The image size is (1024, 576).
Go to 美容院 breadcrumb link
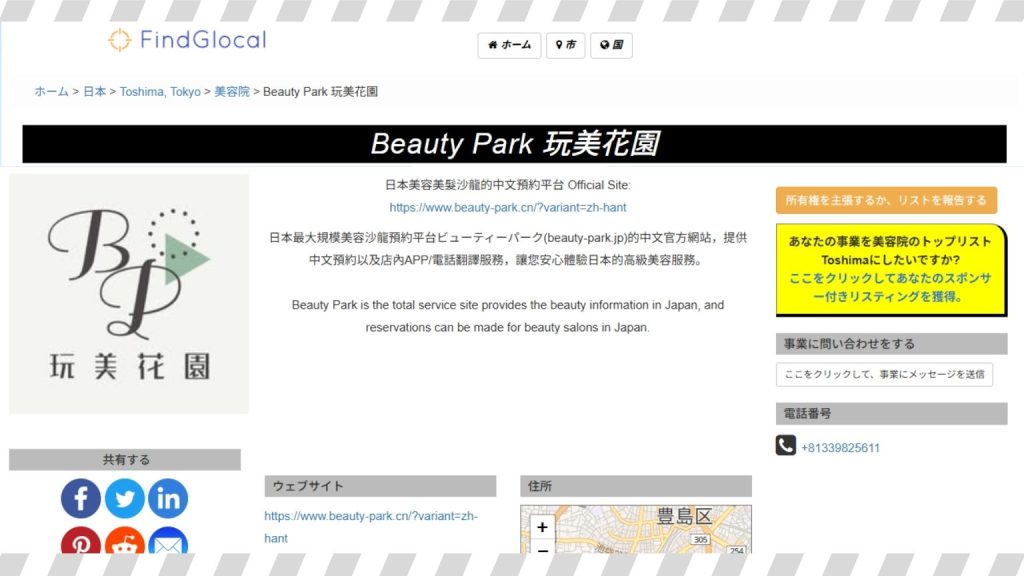pyautogui.click(x=232, y=91)
